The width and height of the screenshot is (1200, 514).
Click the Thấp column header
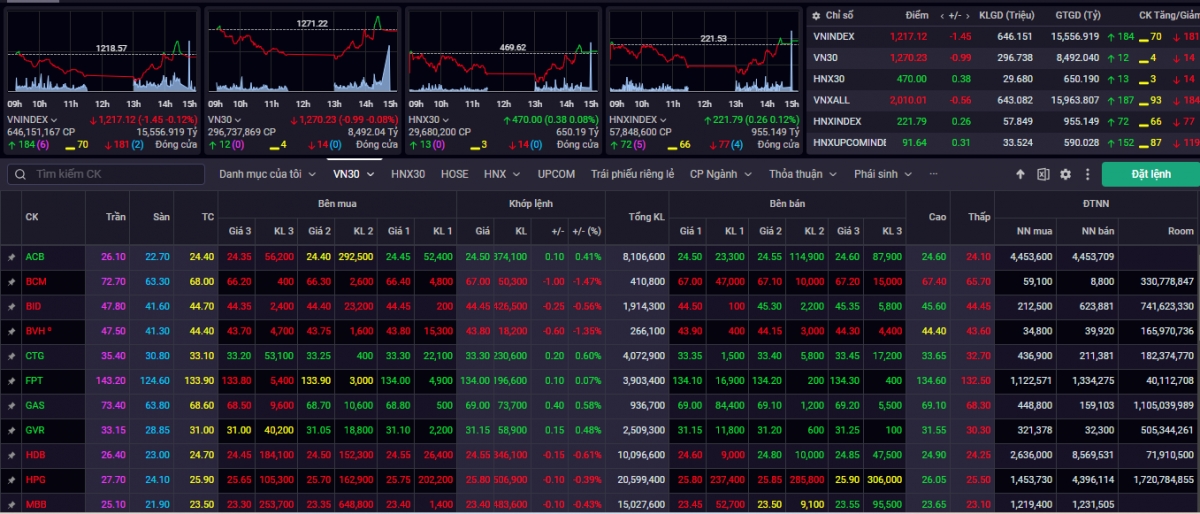click(x=977, y=216)
